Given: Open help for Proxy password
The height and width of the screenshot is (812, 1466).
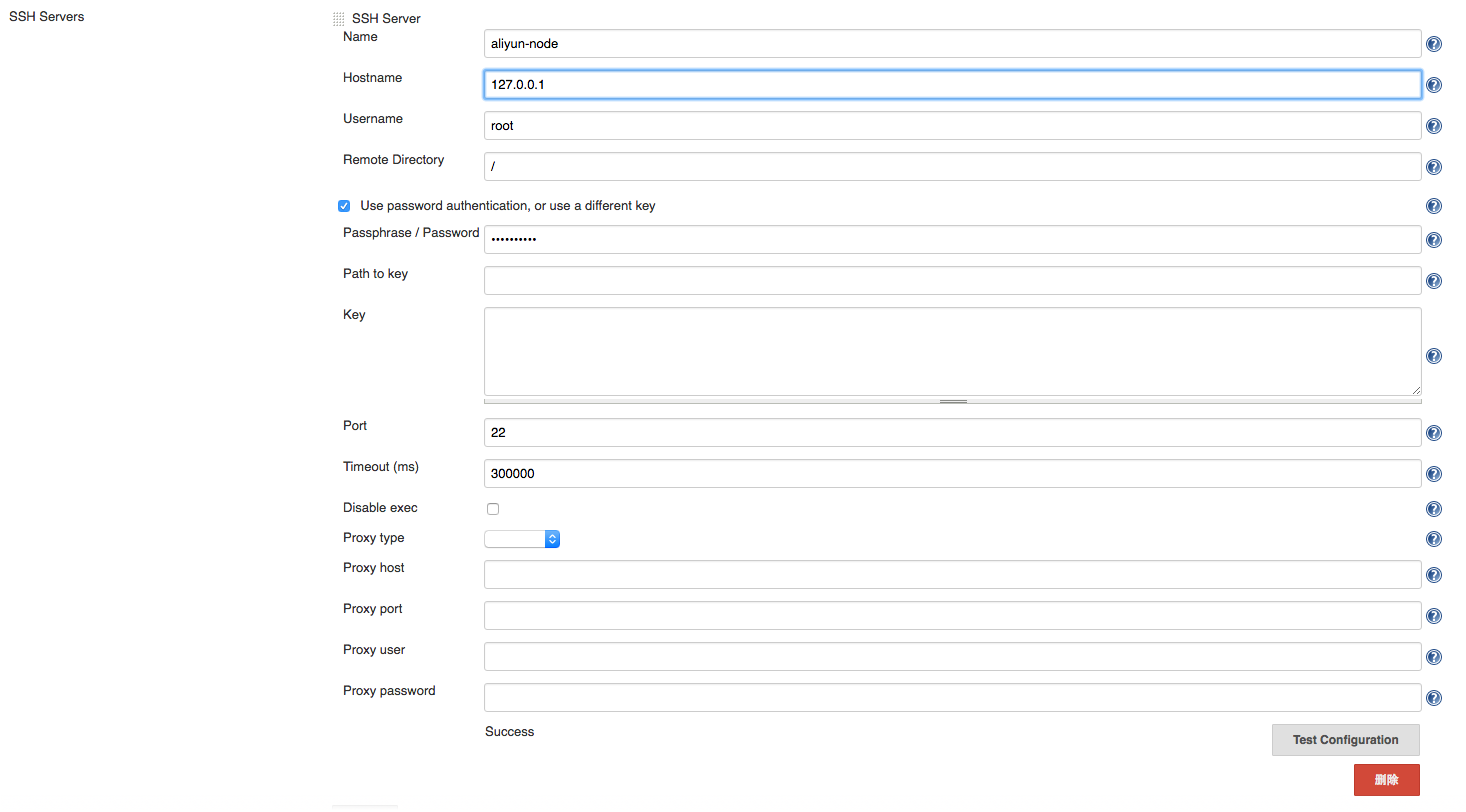Looking at the screenshot, I should tap(1433, 698).
